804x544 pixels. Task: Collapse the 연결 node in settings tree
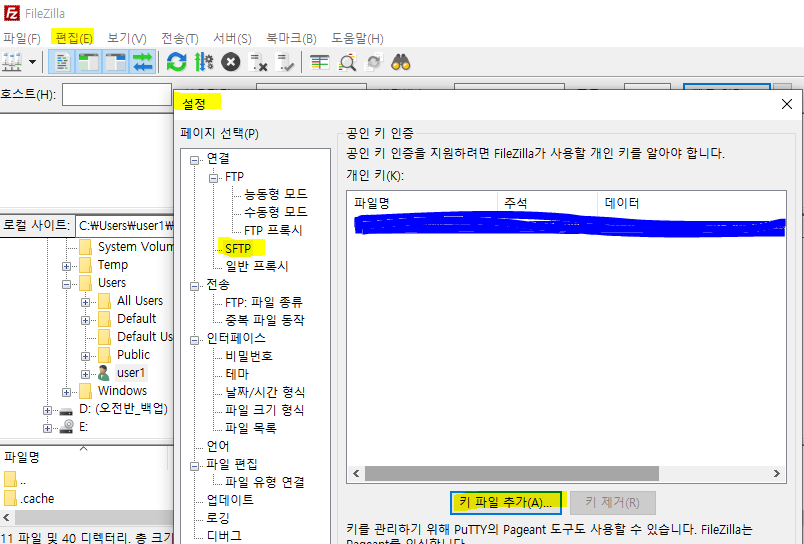pyautogui.click(x=194, y=160)
